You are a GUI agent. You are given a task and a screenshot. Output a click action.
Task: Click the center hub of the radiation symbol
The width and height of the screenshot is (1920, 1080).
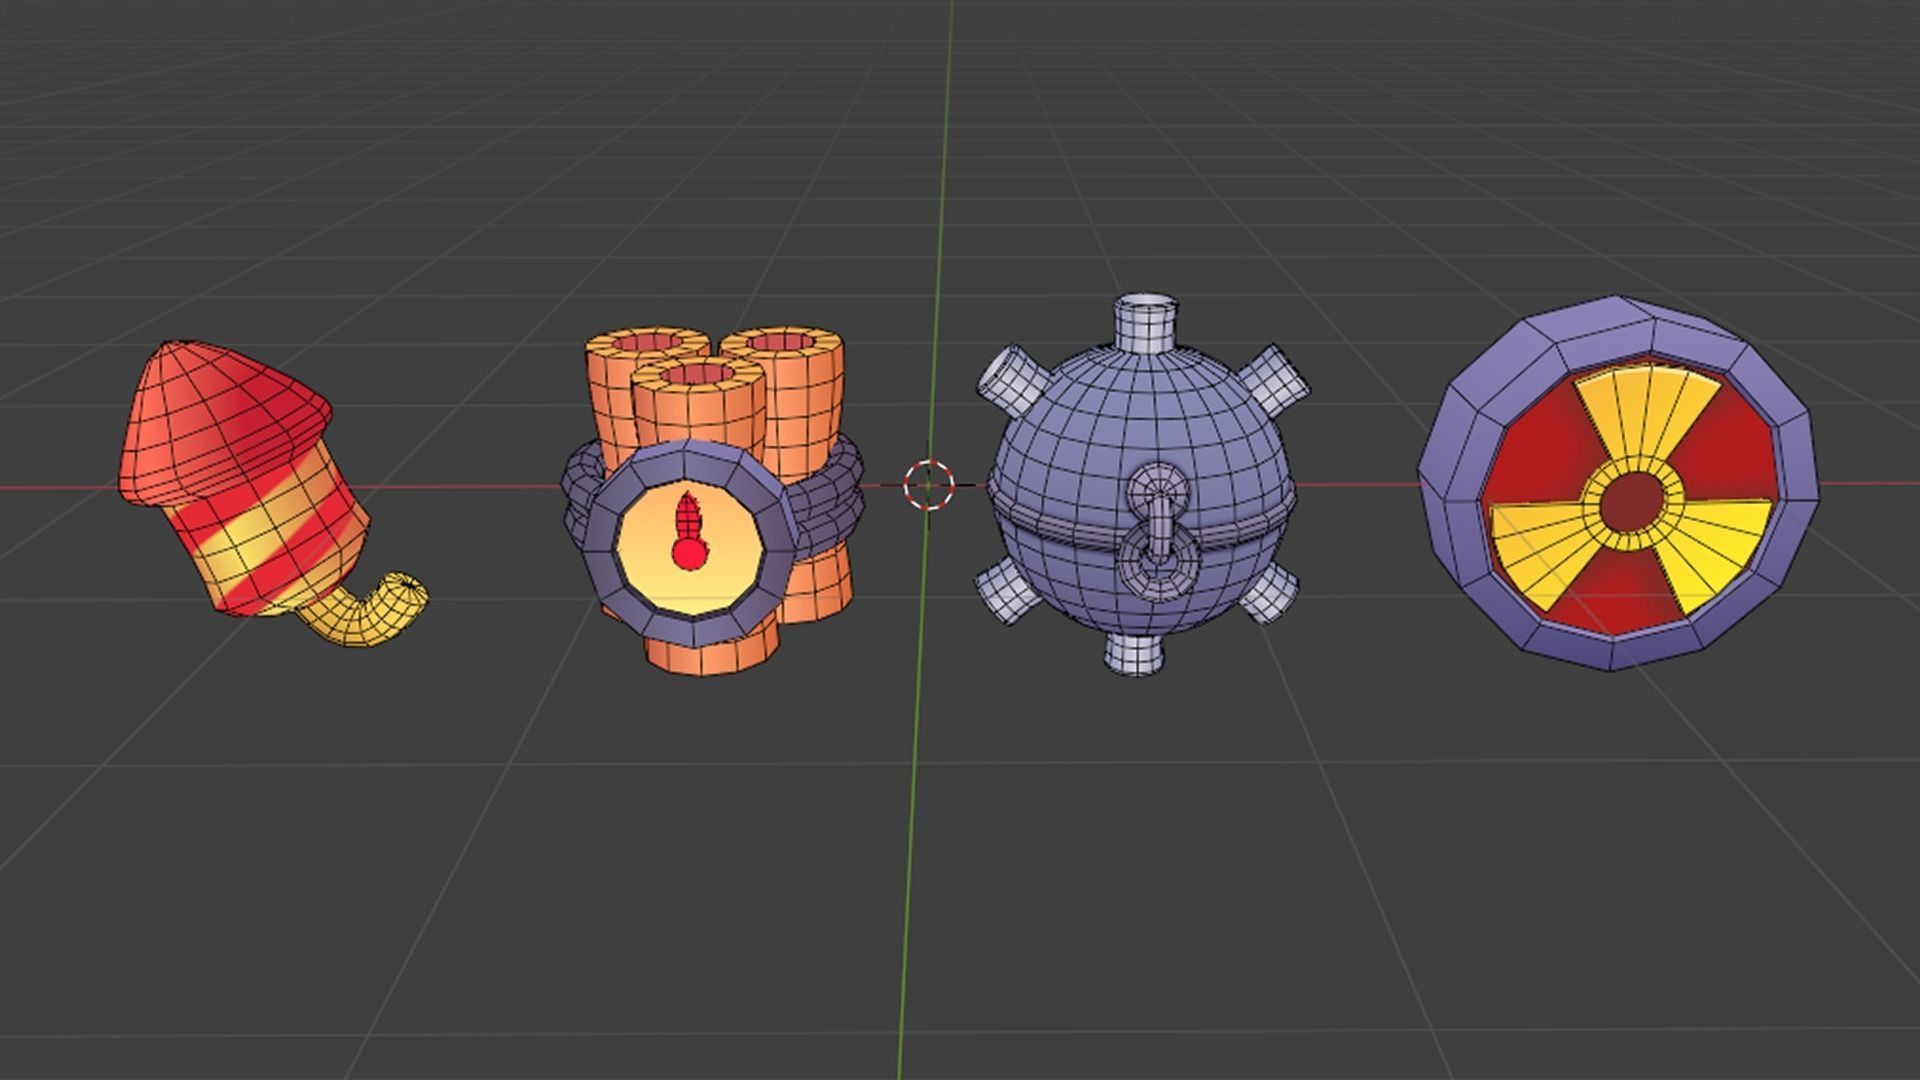coord(1634,504)
